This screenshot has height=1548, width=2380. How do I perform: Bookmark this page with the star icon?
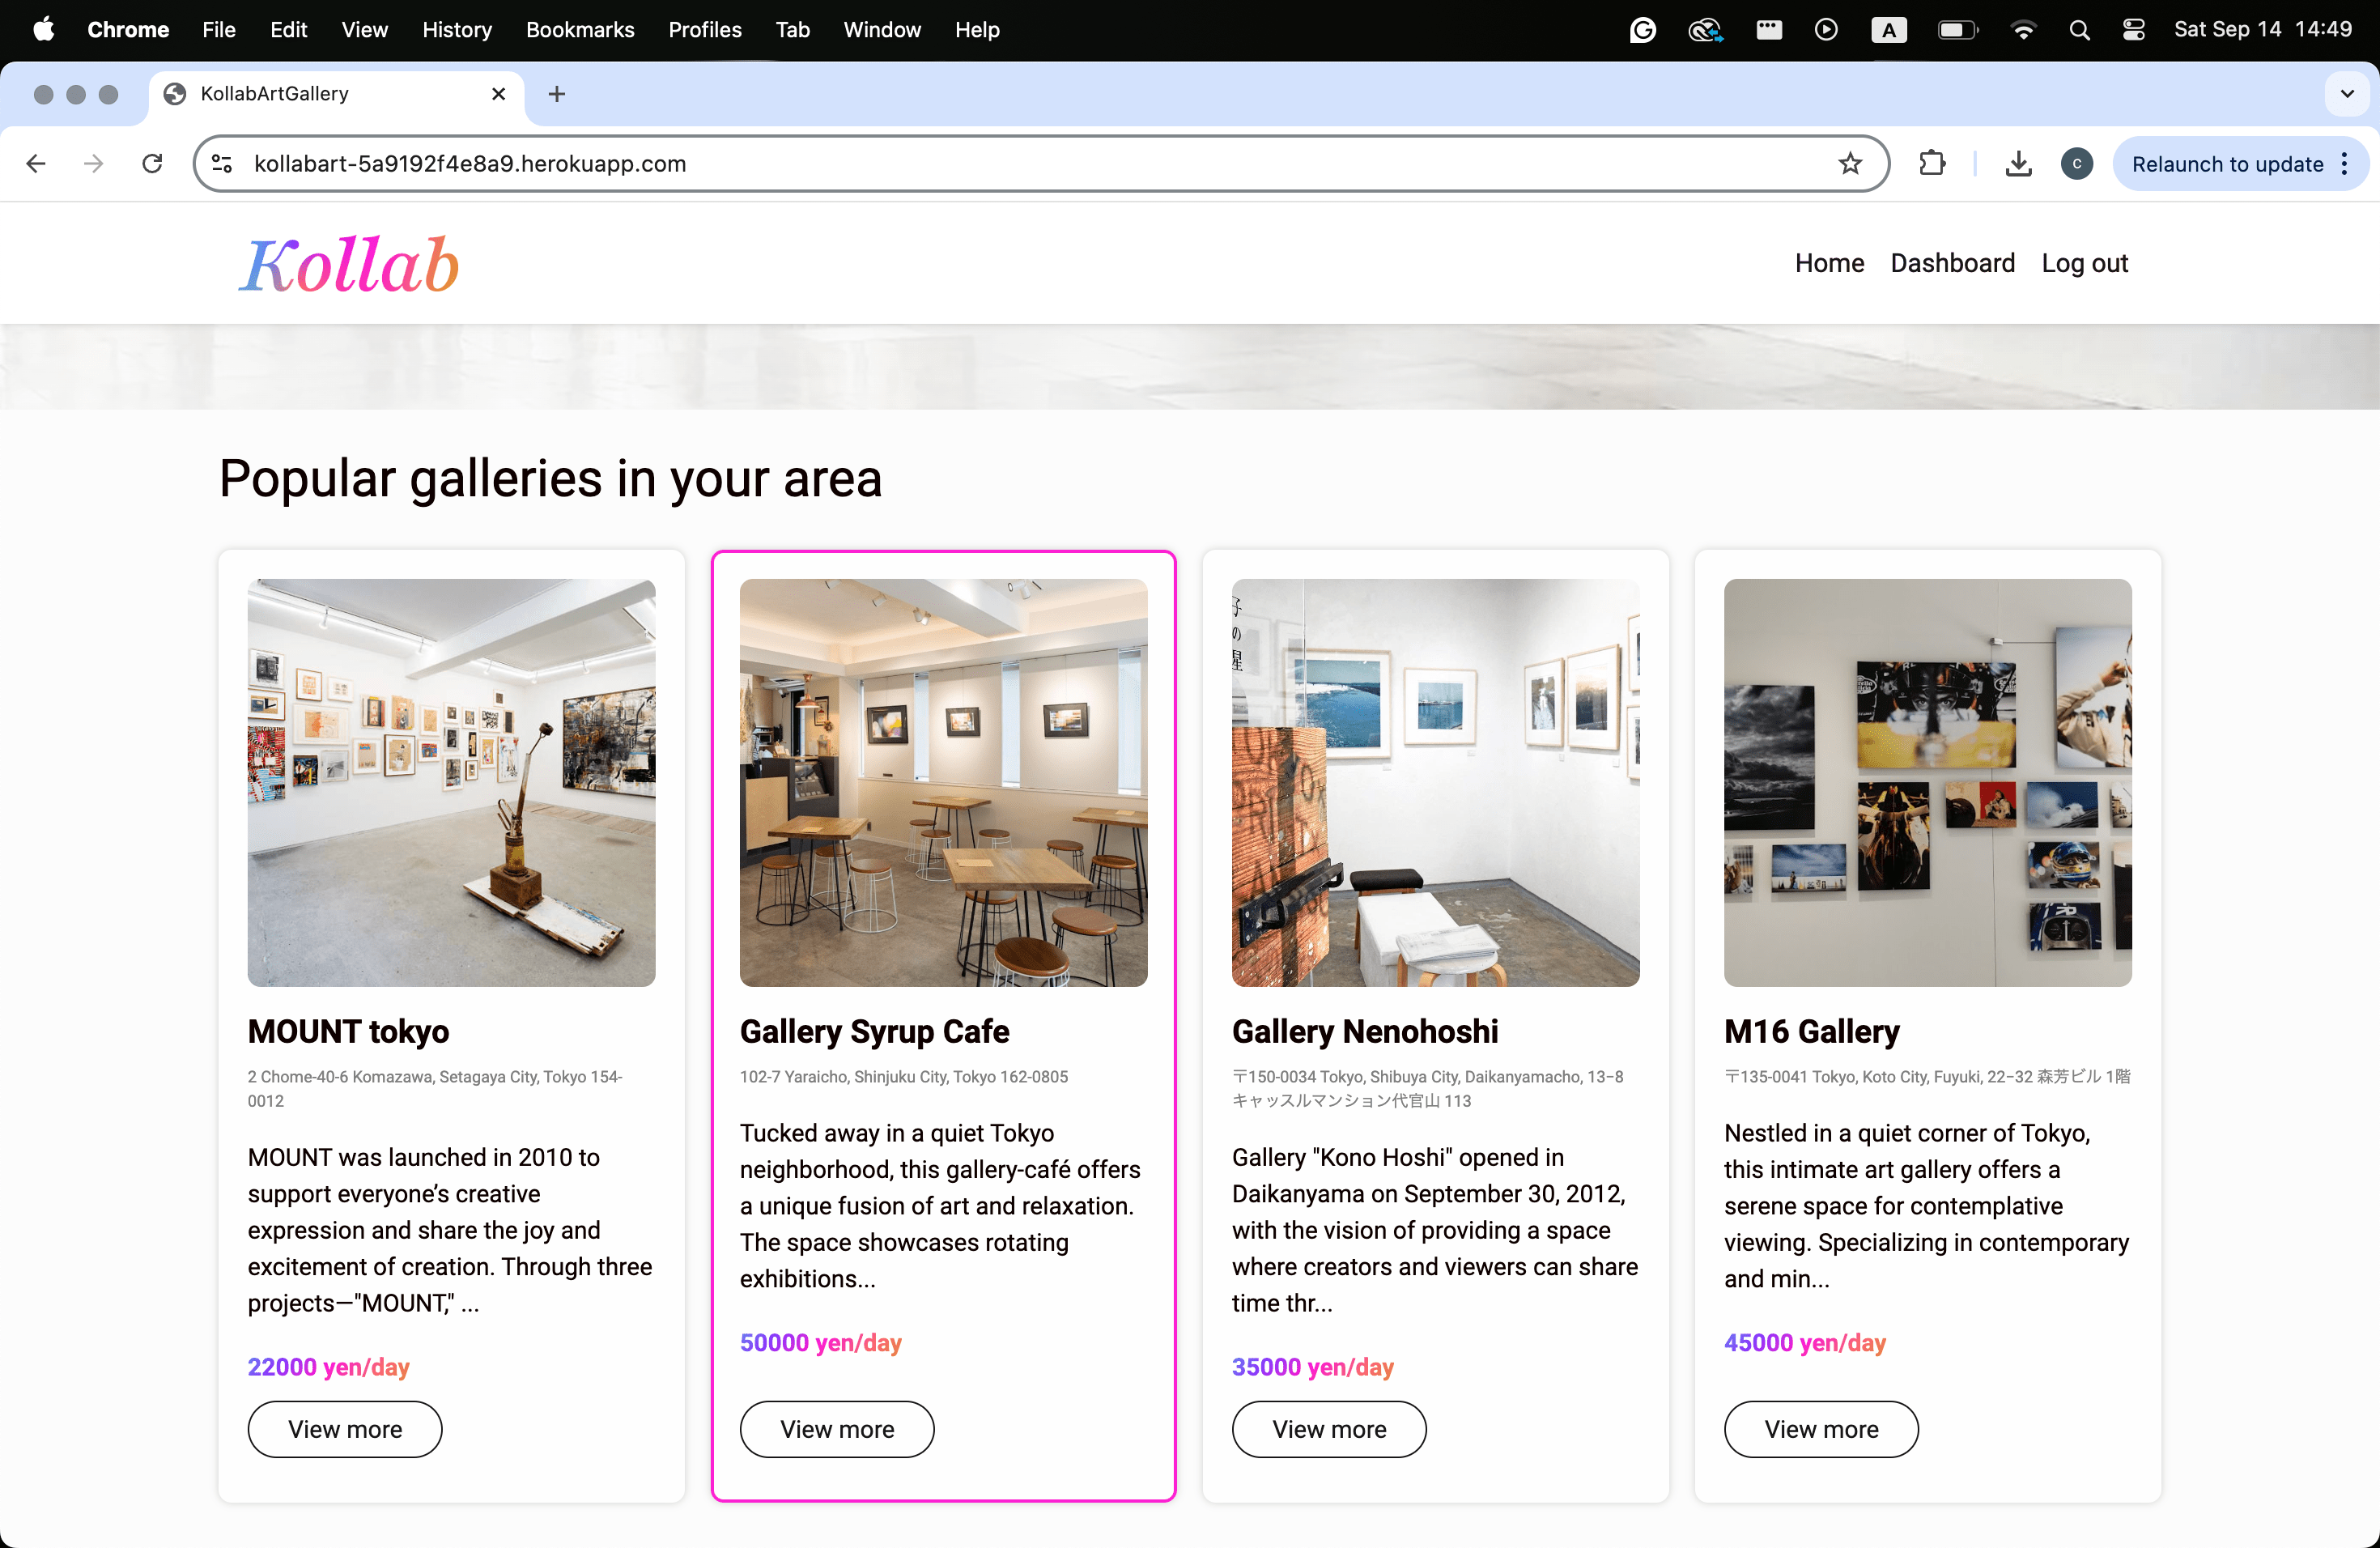[1850, 164]
